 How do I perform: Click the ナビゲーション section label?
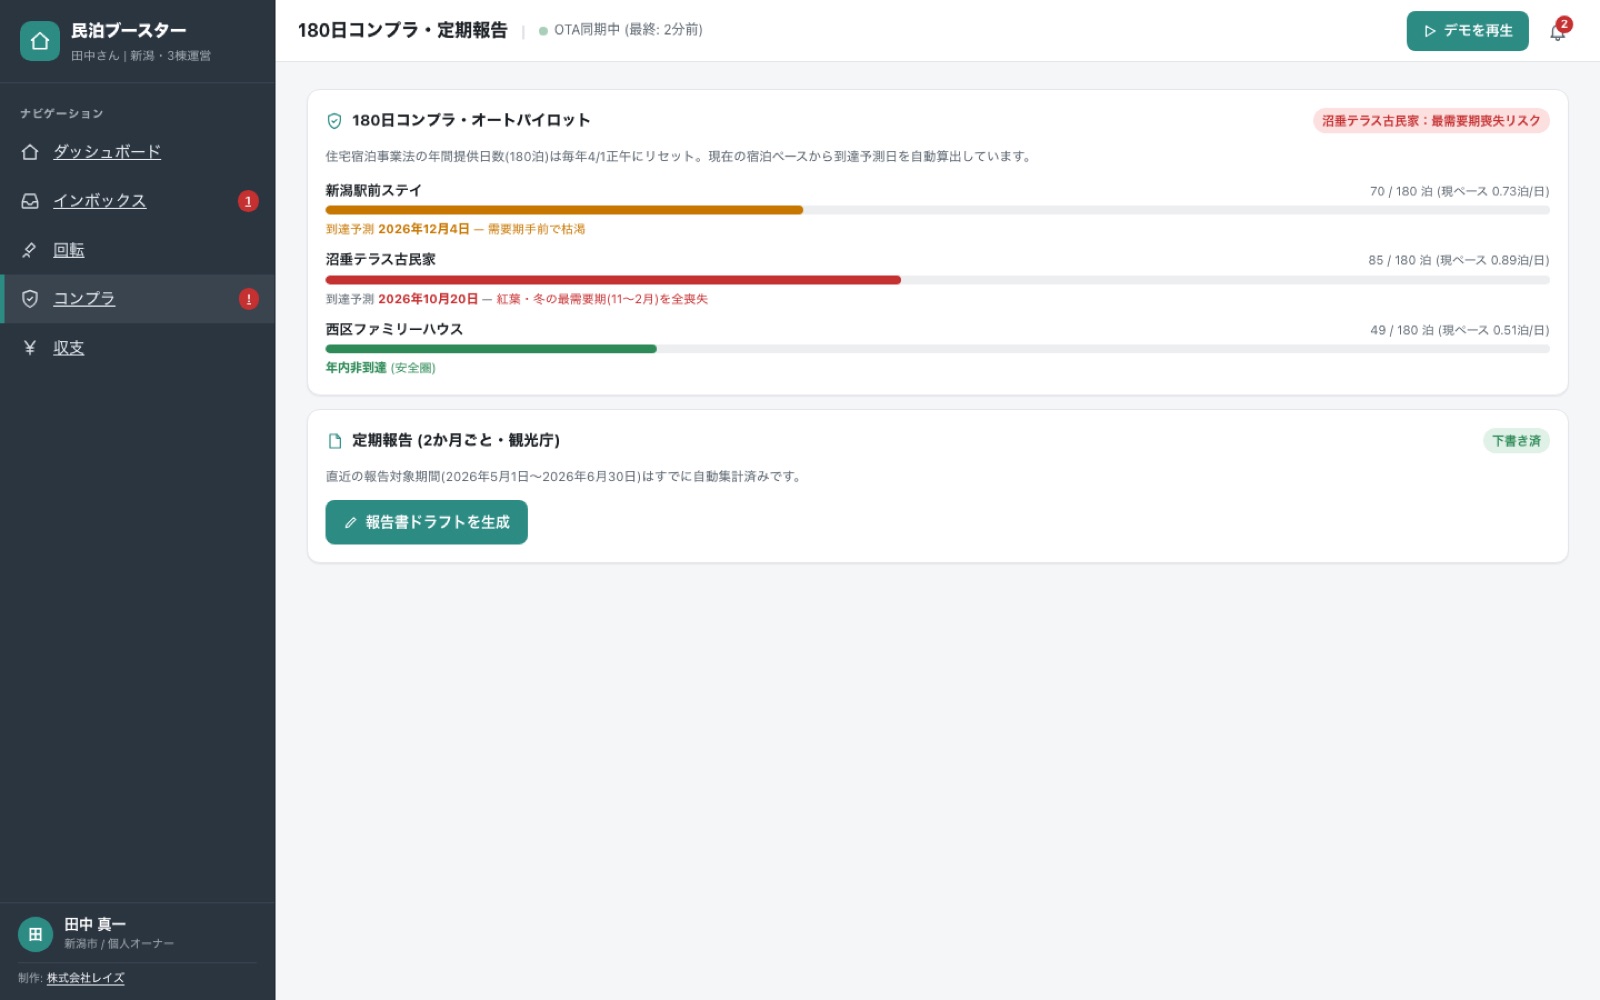click(x=61, y=114)
